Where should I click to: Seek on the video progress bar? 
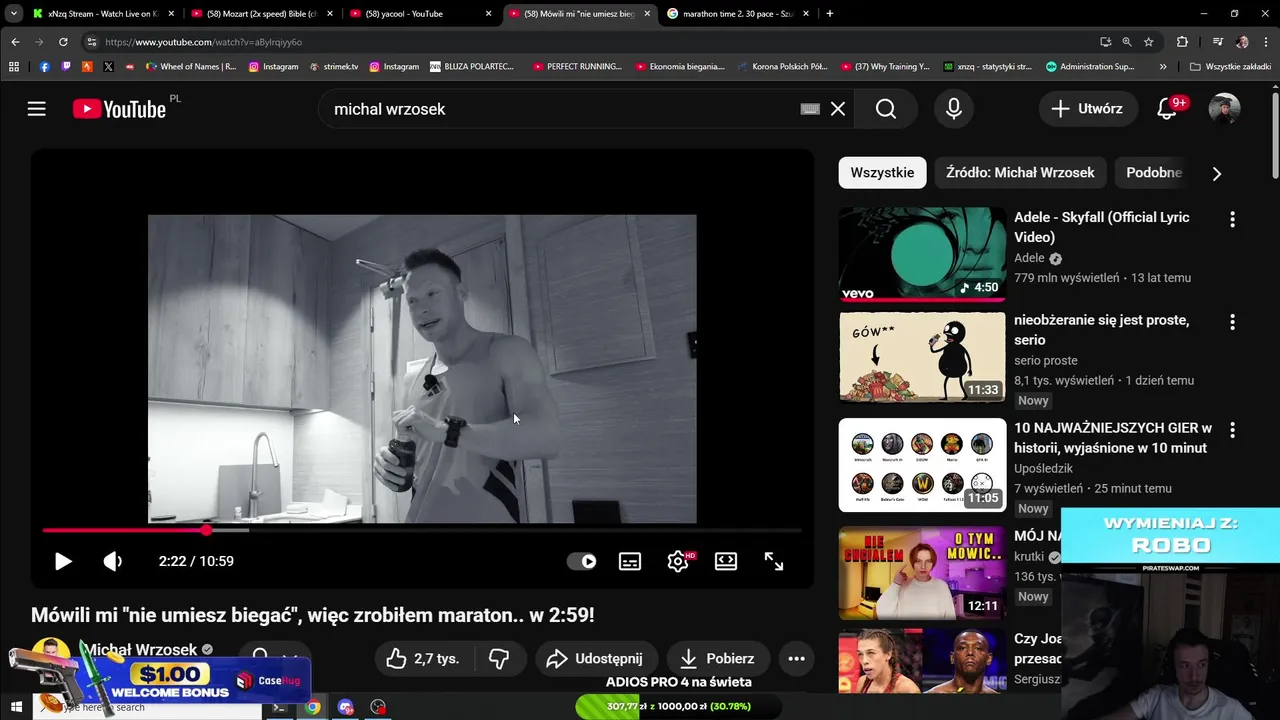click(422, 530)
